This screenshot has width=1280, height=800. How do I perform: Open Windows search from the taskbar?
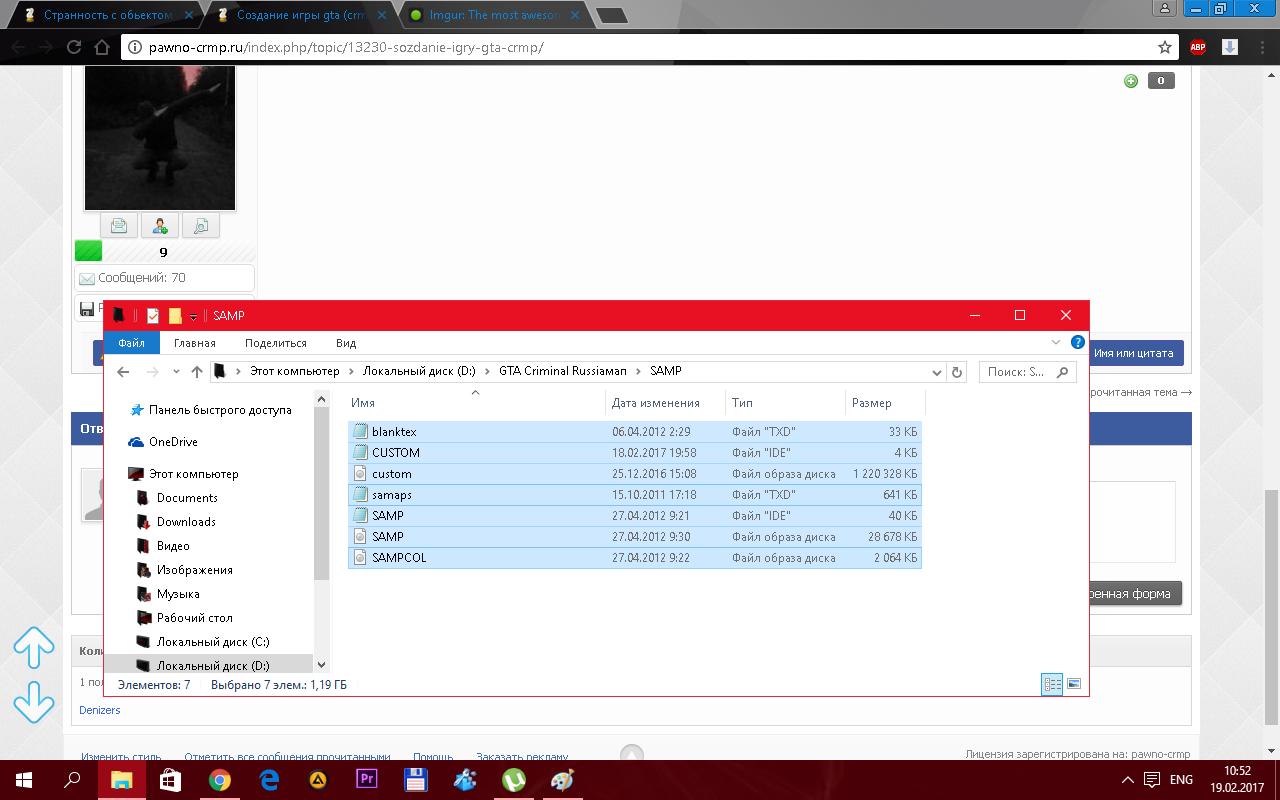(x=73, y=780)
